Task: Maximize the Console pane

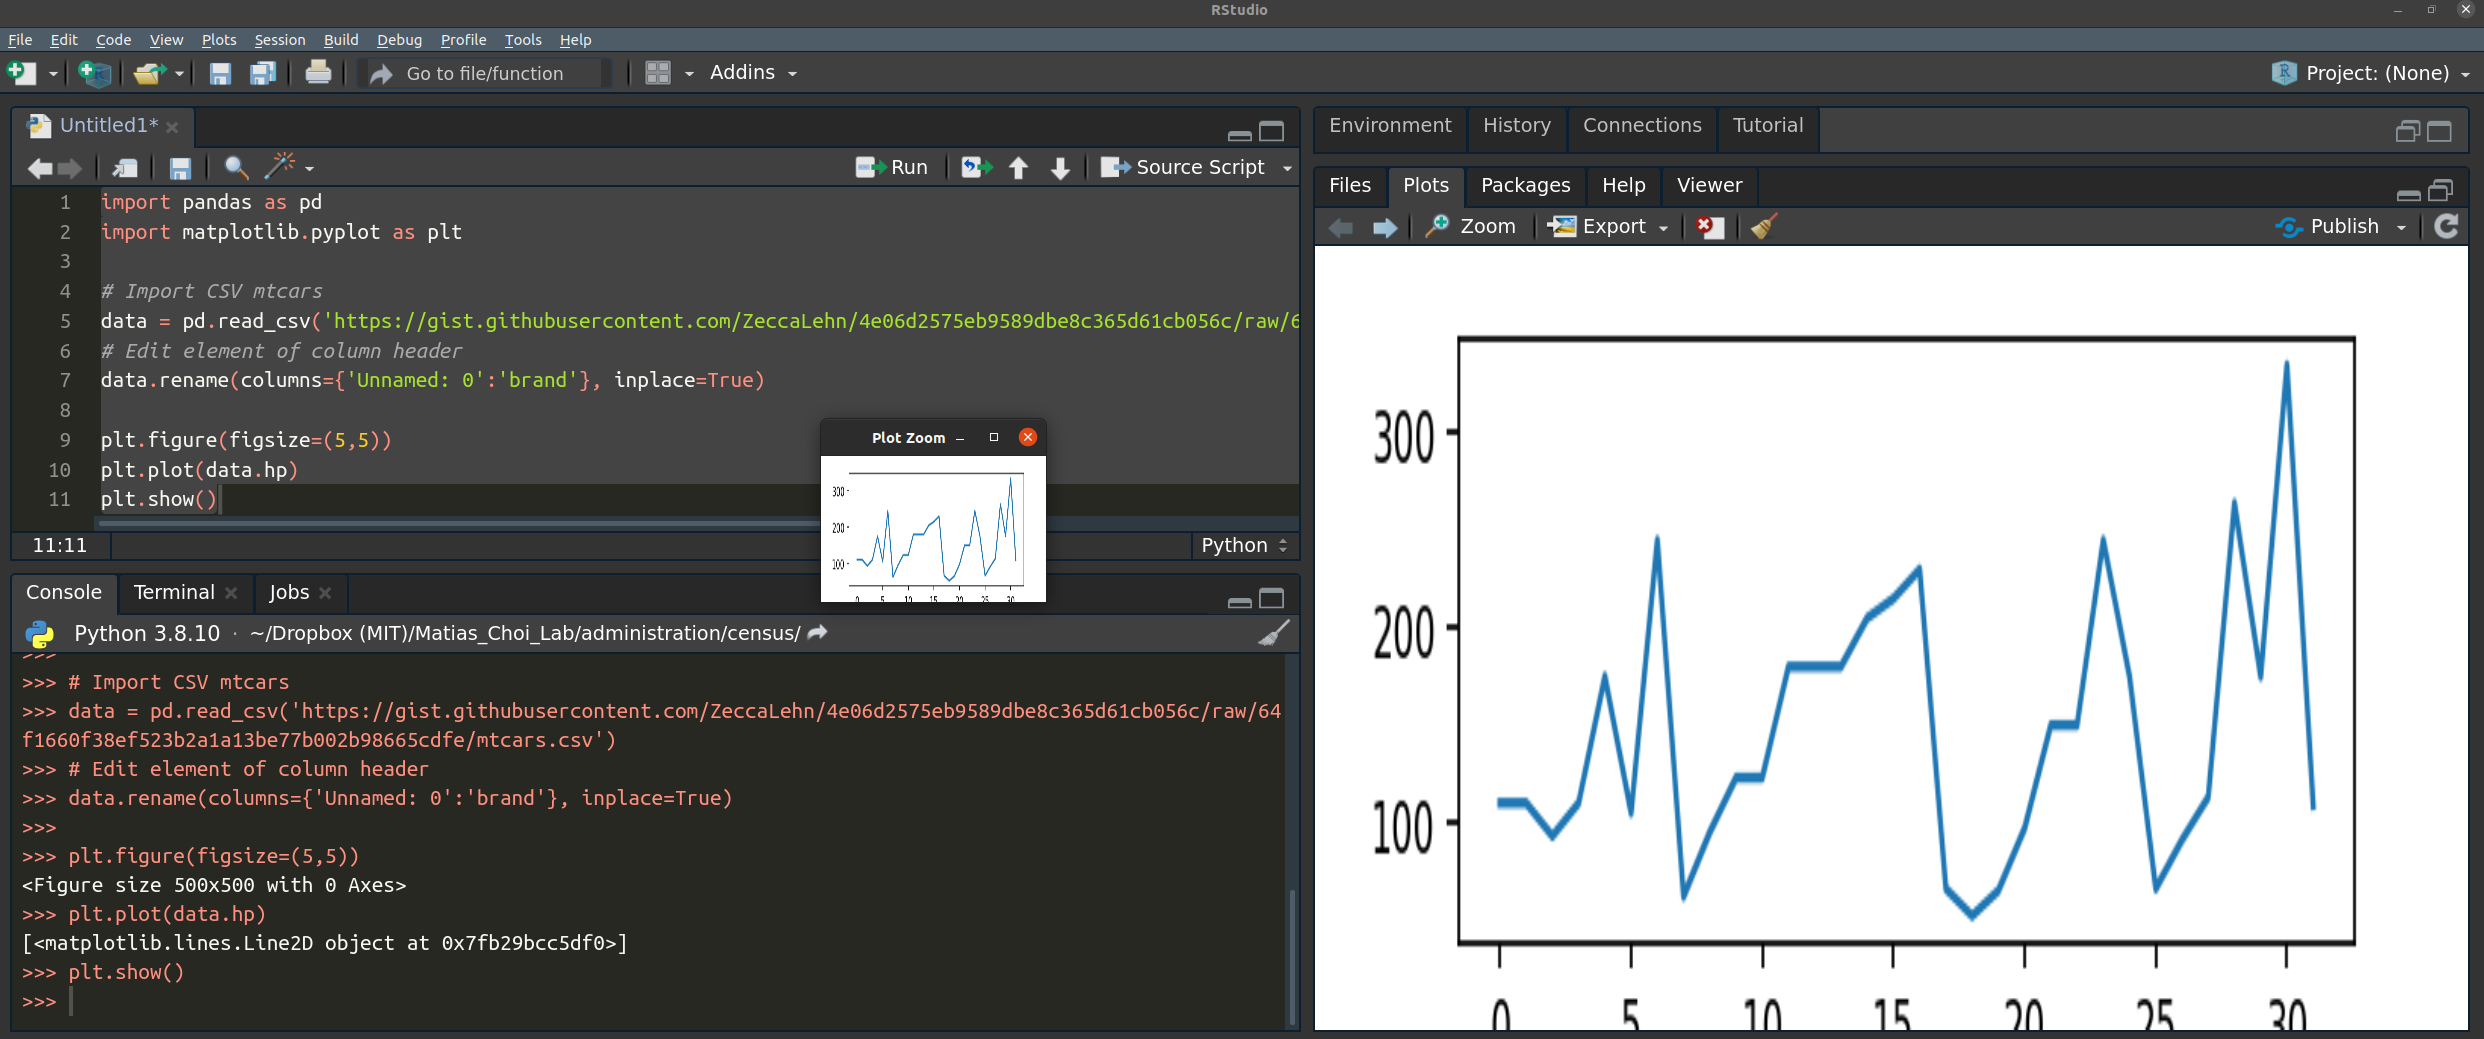Action: [1272, 598]
